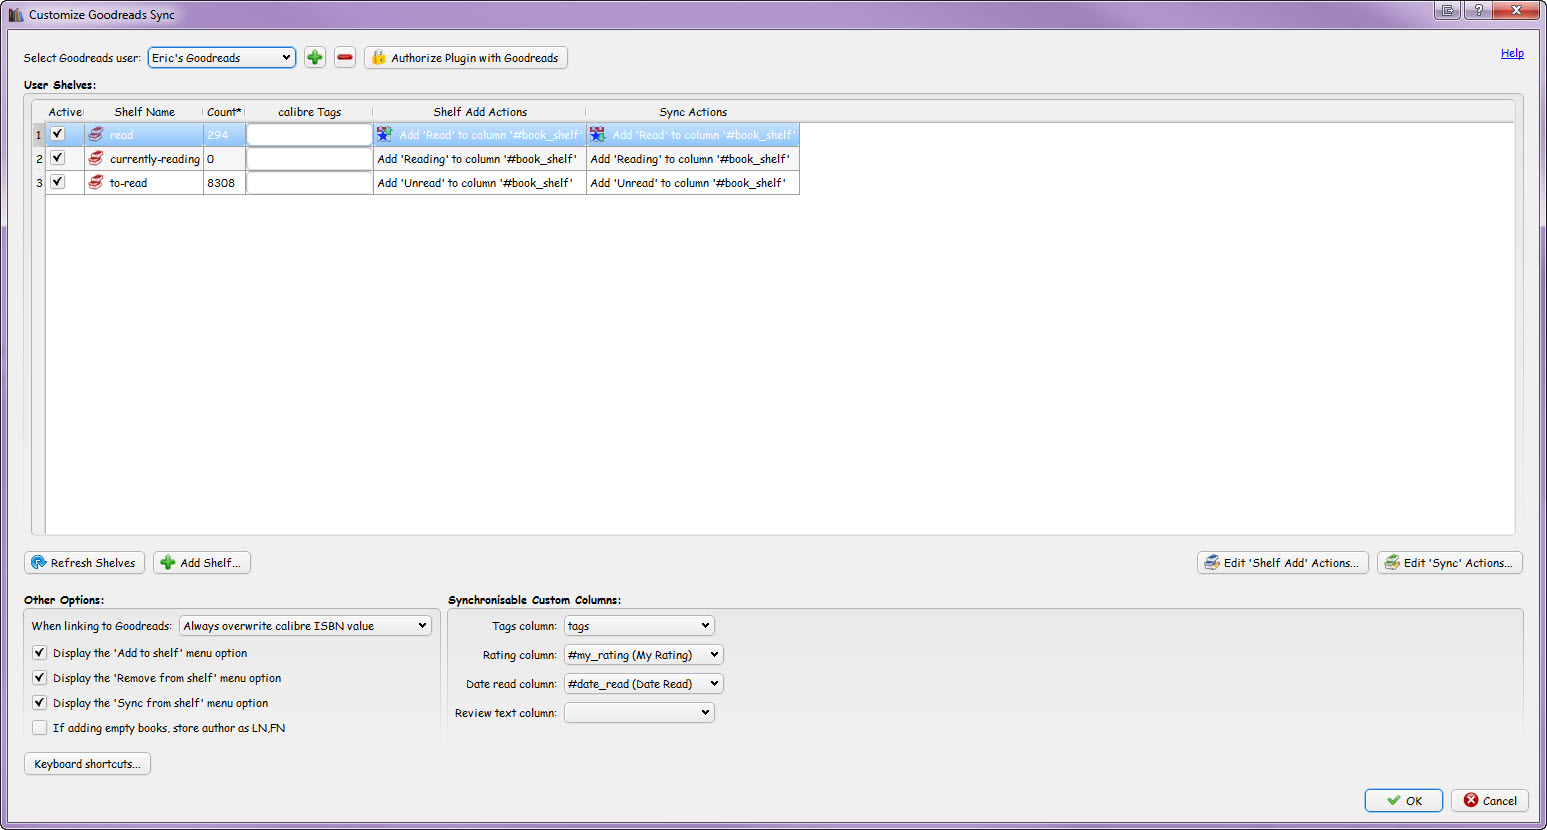Select Sync Actions cell "Add 'Reading' to column"
Screen dimensions: 1547x830
(x=693, y=159)
